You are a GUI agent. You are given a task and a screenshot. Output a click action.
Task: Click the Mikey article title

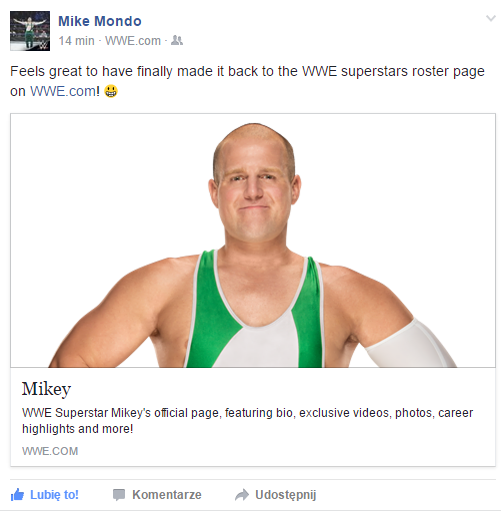[x=46, y=389]
